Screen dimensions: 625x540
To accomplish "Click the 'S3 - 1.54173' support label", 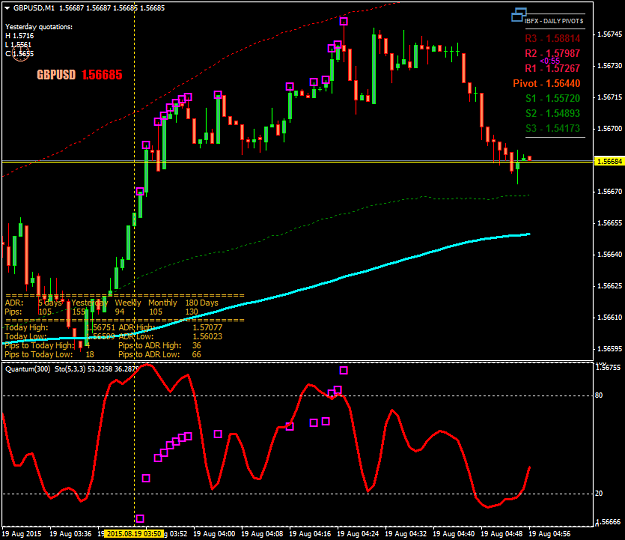I will (552, 128).
